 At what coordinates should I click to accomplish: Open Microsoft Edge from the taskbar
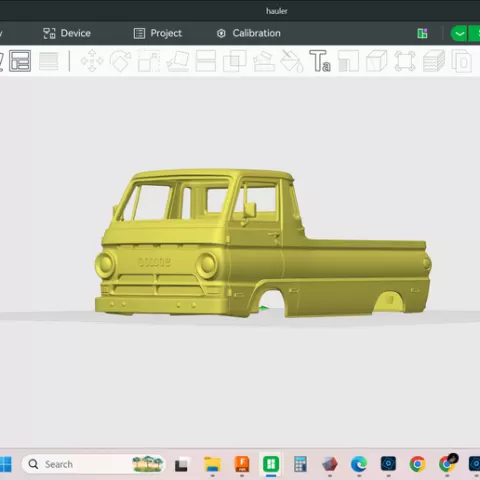point(359,464)
